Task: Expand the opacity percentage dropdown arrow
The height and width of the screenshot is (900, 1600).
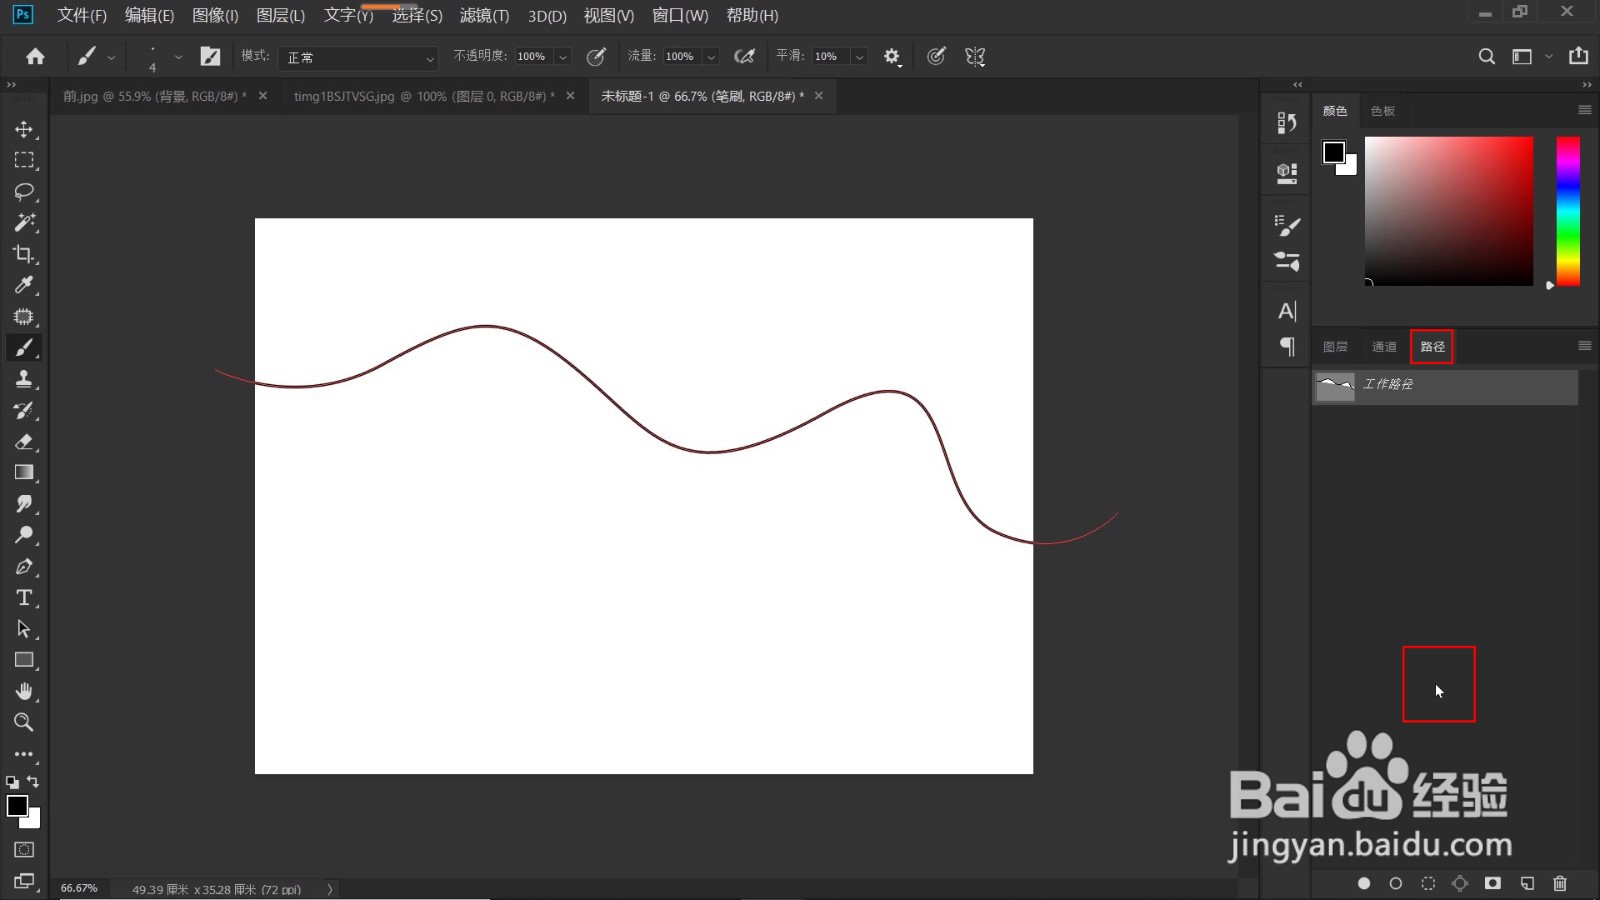Action: click(563, 57)
